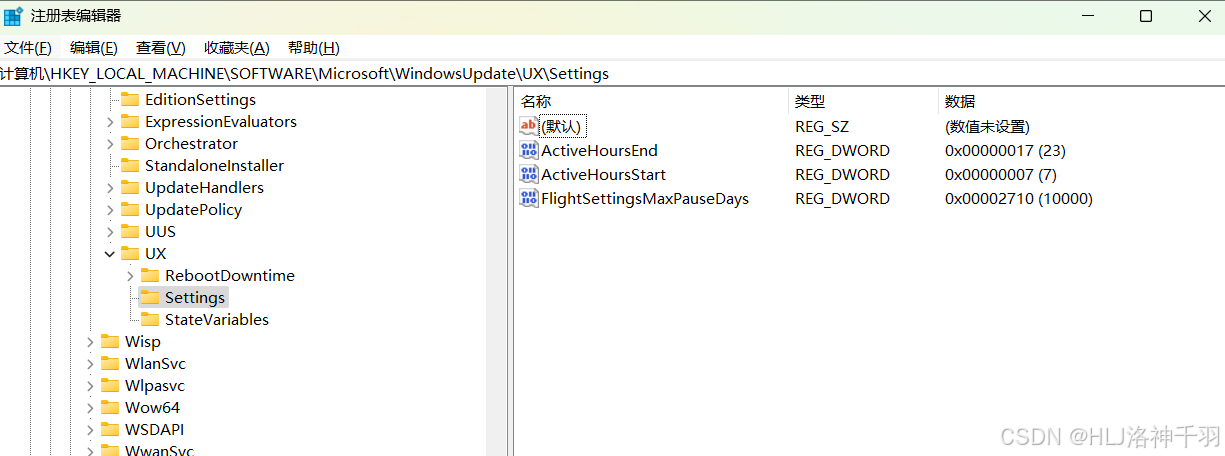Select the ActiveHoursStart value name
This screenshot has height=456, width=1225.
(603, 174)
